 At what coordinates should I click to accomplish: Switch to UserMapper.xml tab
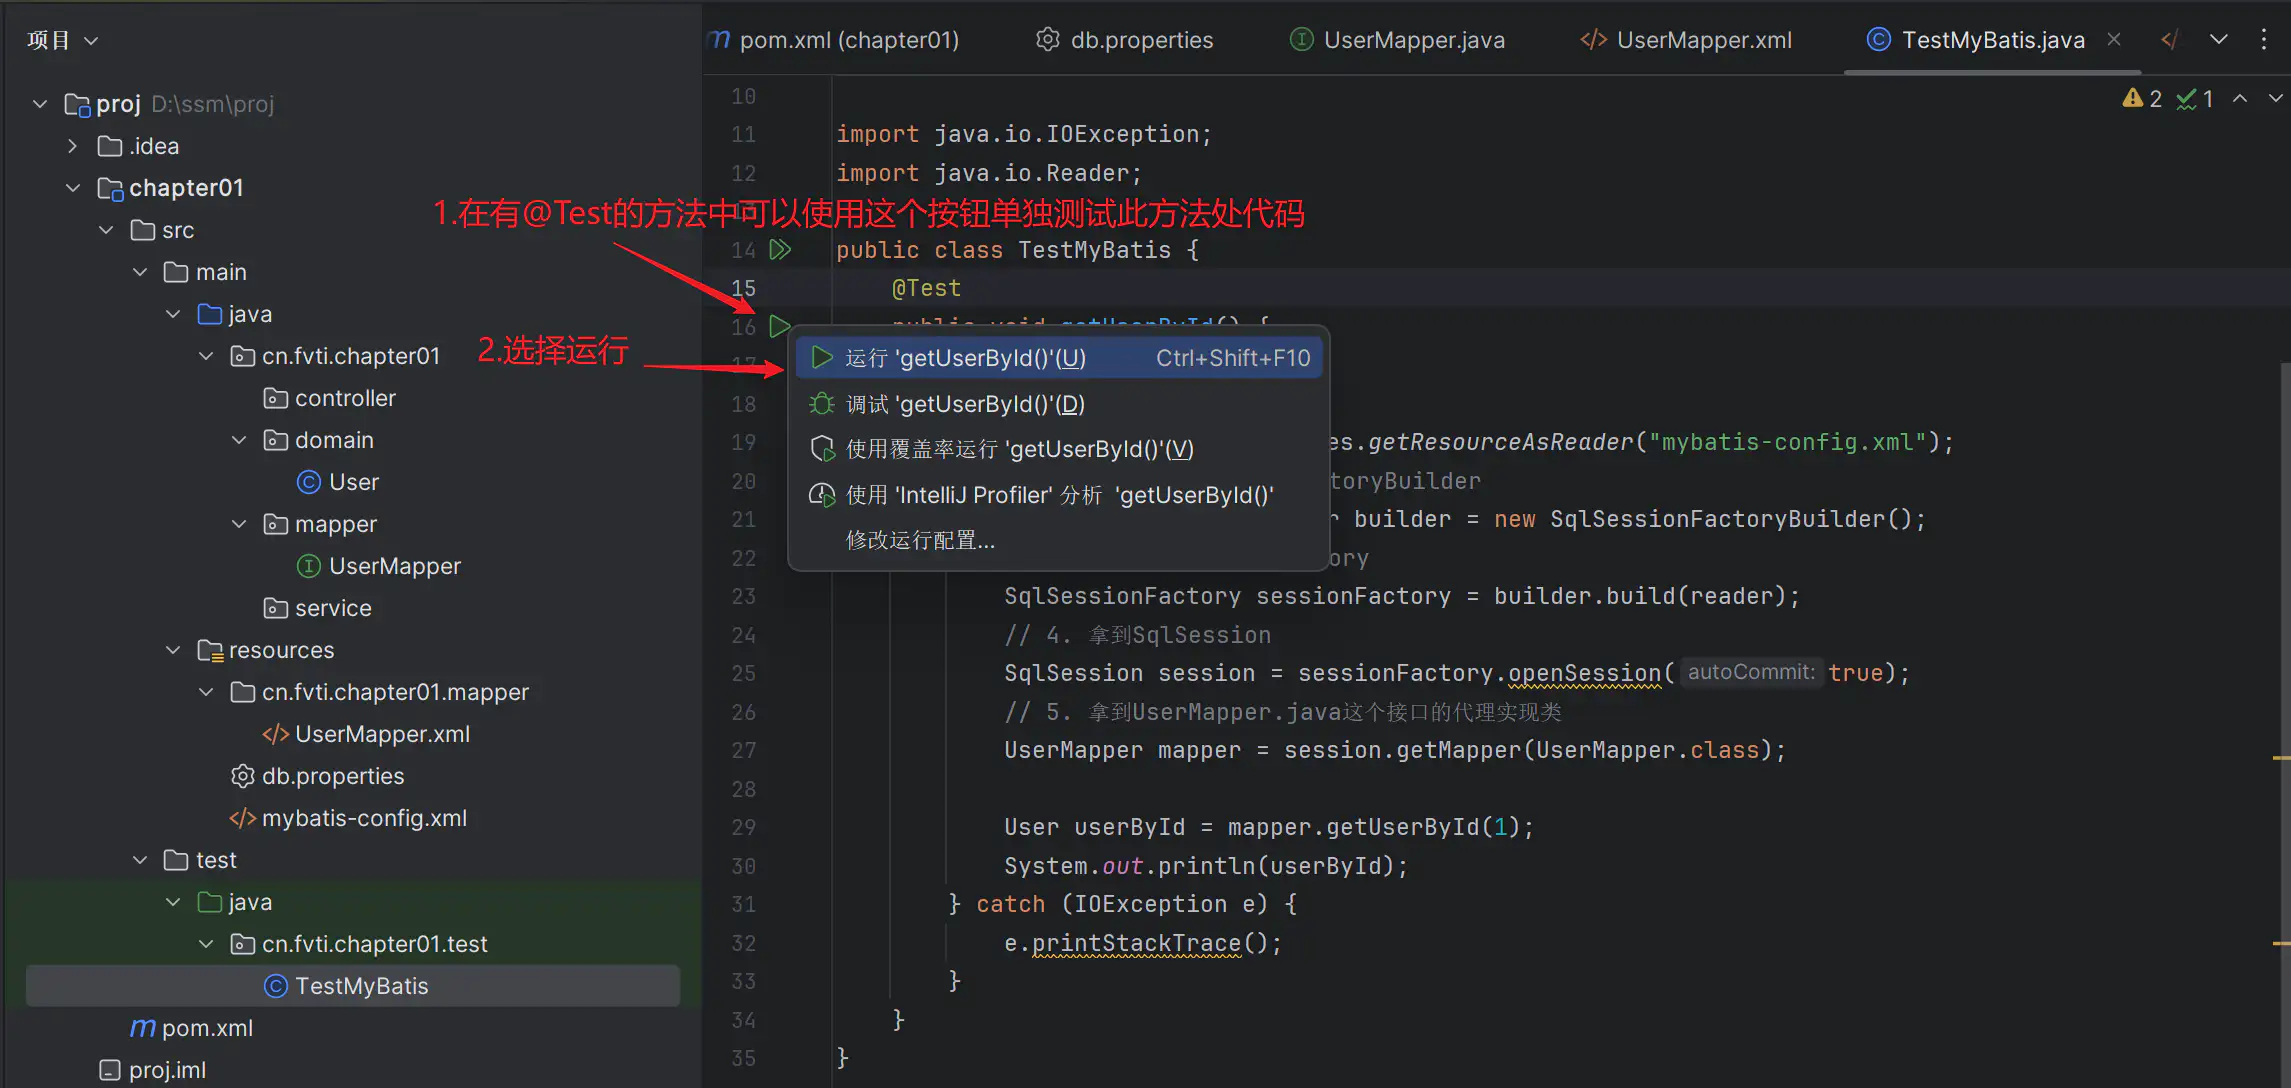(1686, 40)
